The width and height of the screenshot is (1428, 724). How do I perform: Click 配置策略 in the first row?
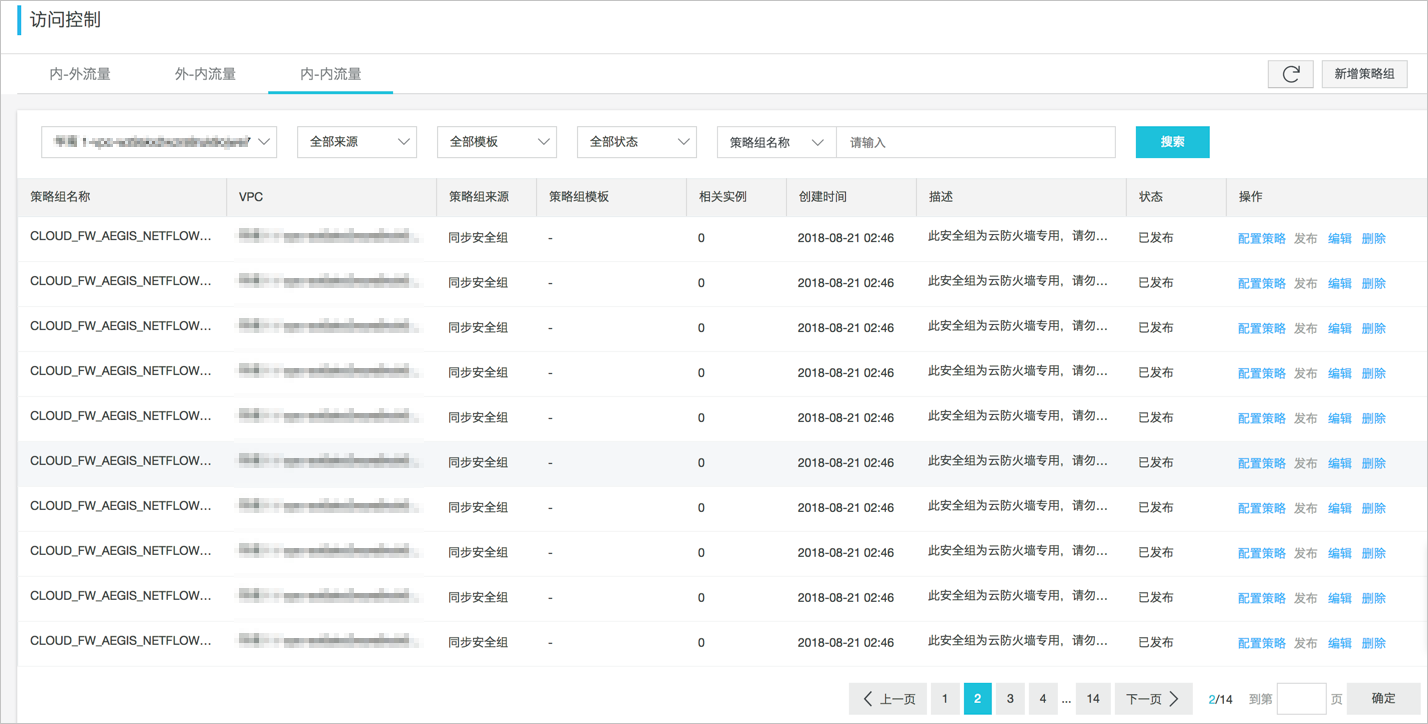(x=1262, y=239)
